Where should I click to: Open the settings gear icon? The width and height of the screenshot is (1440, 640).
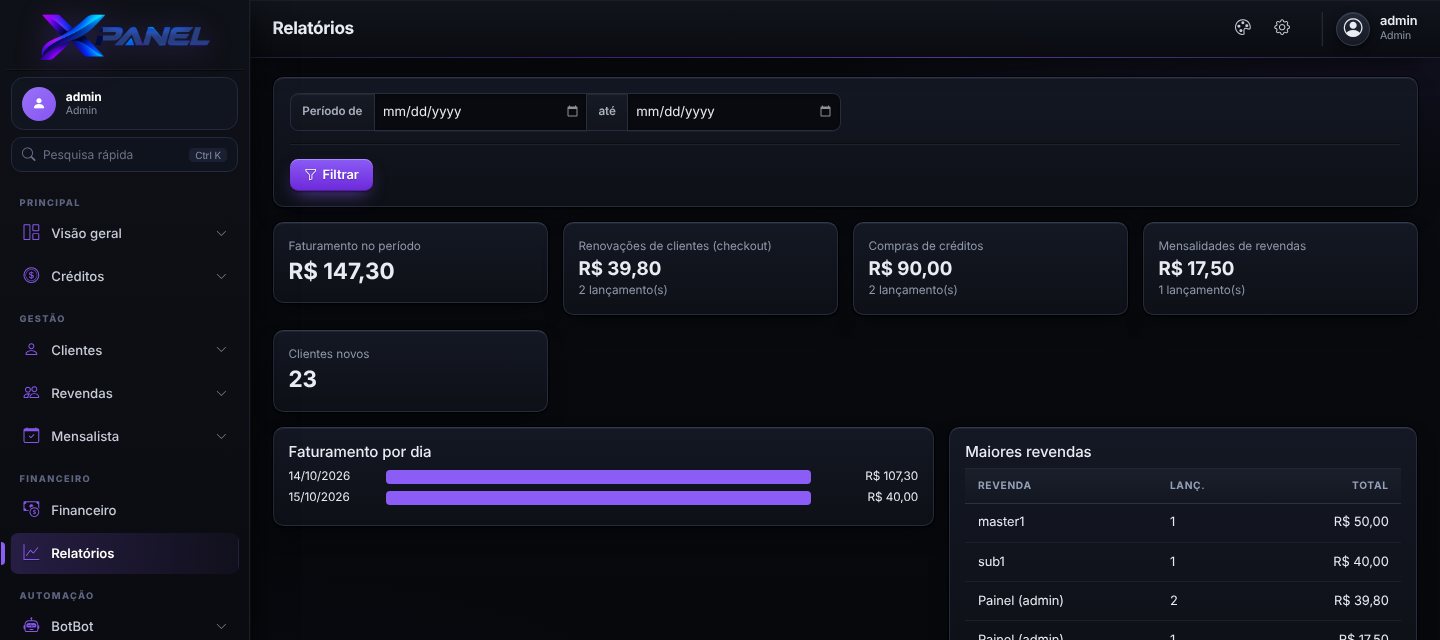tap(1282, 28)
